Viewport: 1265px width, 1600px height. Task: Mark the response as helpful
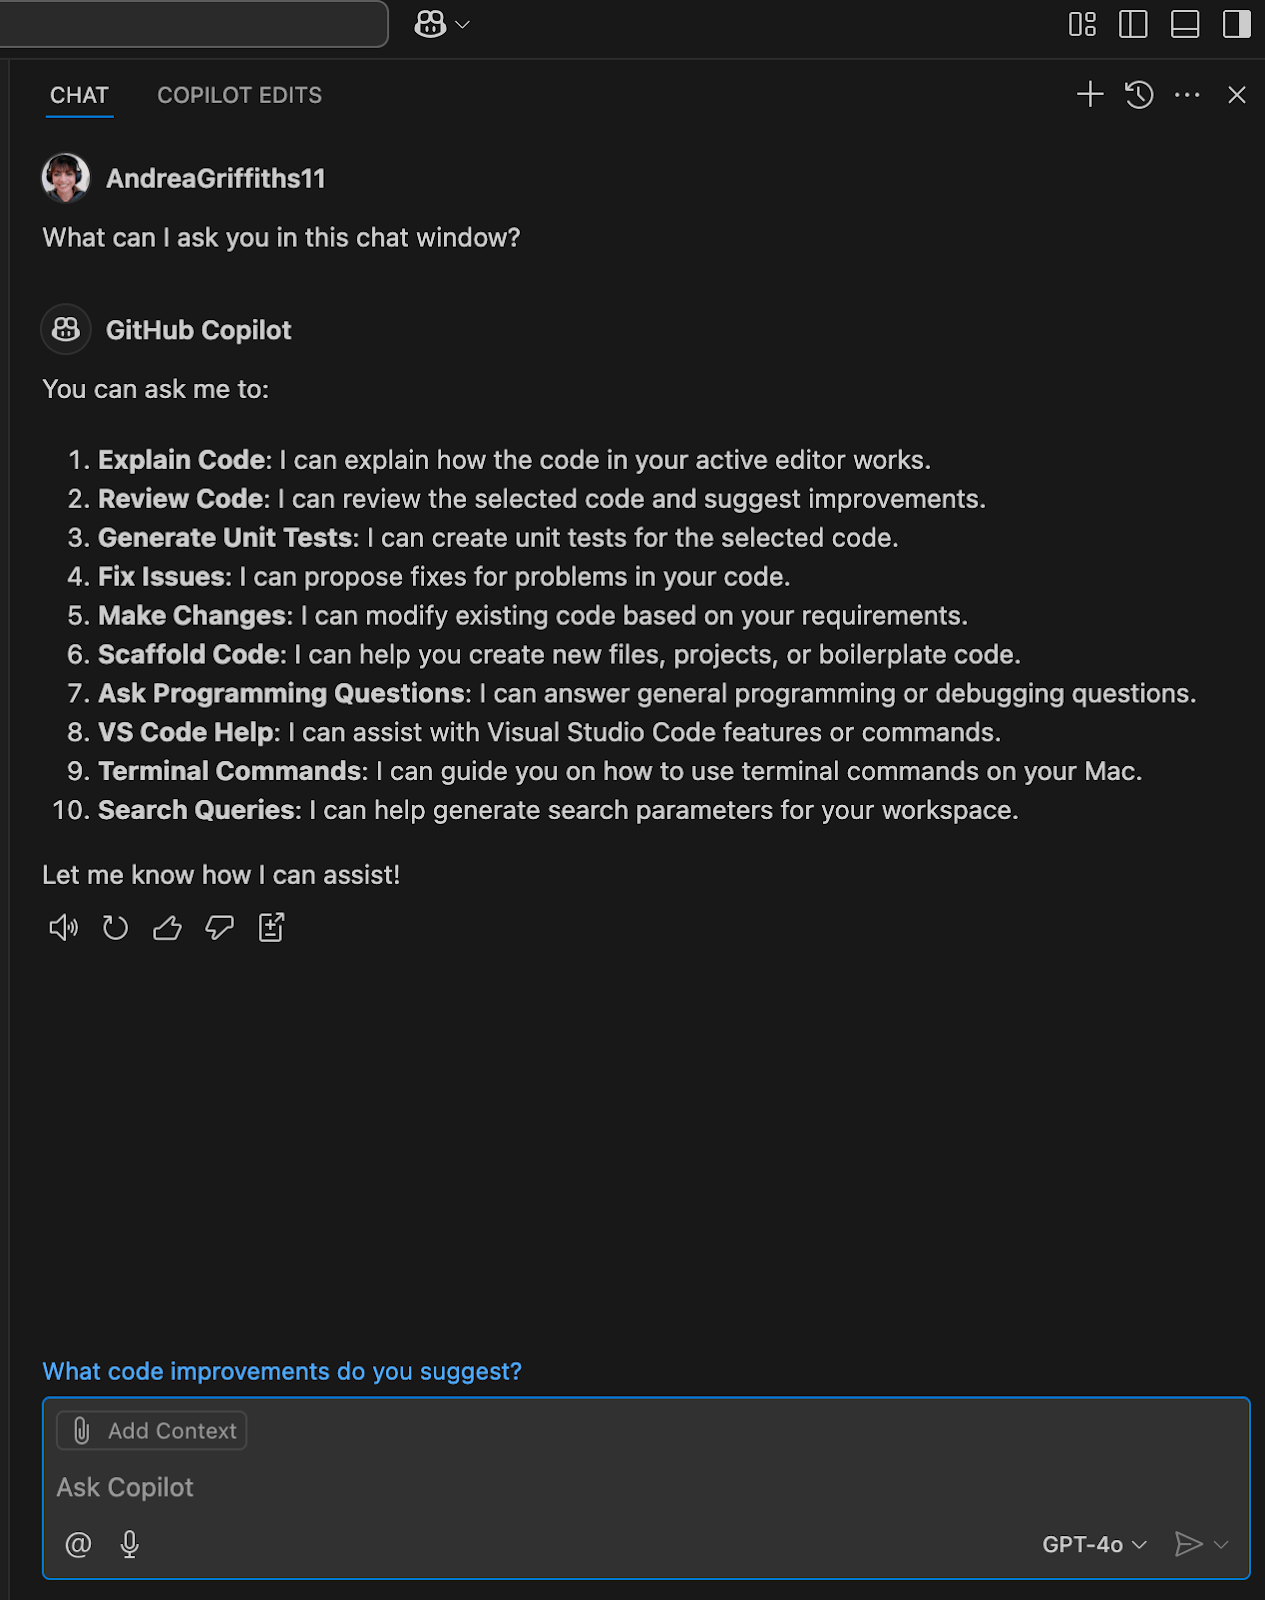pos(167,928)
